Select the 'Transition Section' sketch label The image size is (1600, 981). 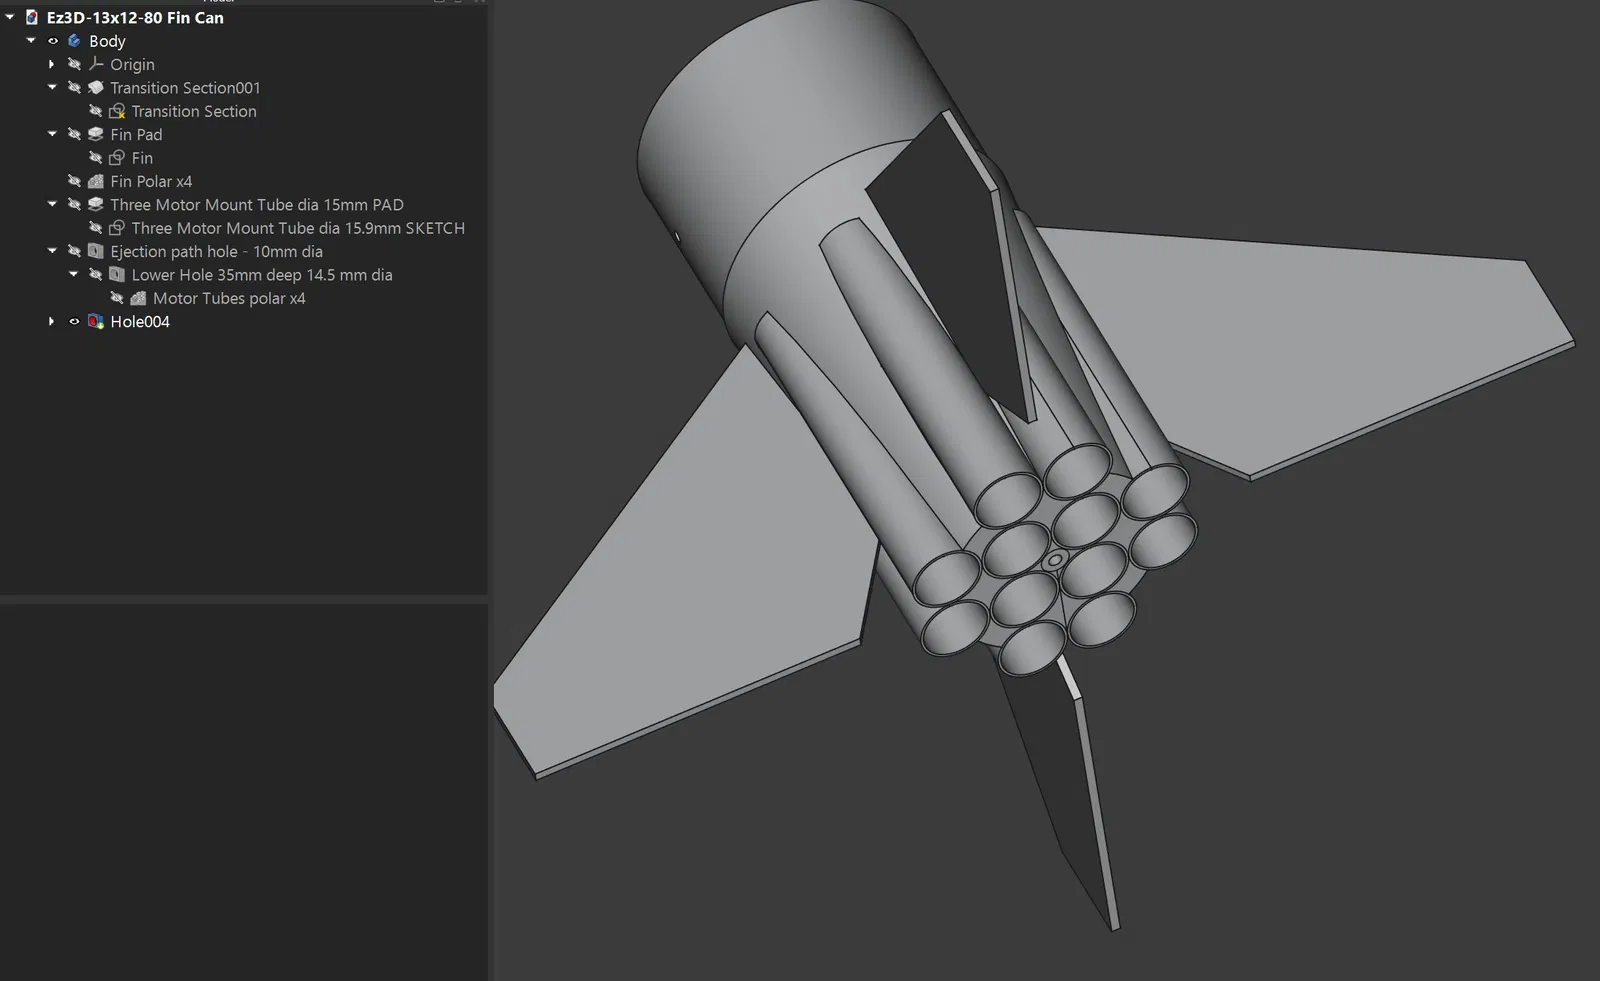click(x=194, y=111)
